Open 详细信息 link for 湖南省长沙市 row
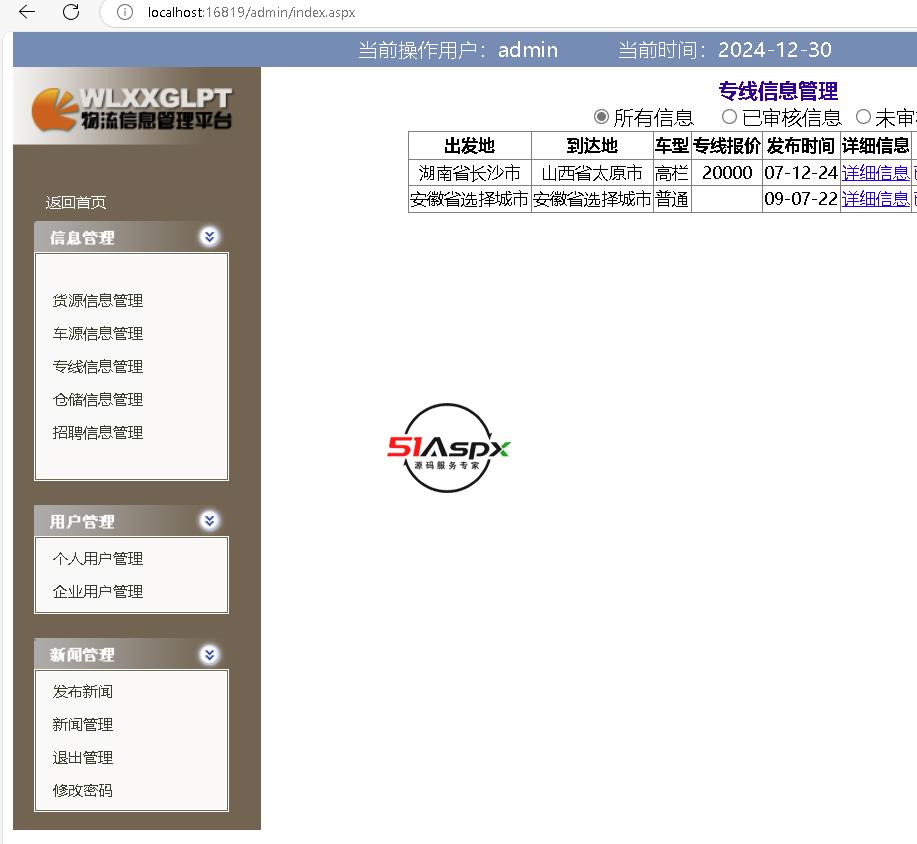Viewport: 917px width, 844px height. coord(875,173)
